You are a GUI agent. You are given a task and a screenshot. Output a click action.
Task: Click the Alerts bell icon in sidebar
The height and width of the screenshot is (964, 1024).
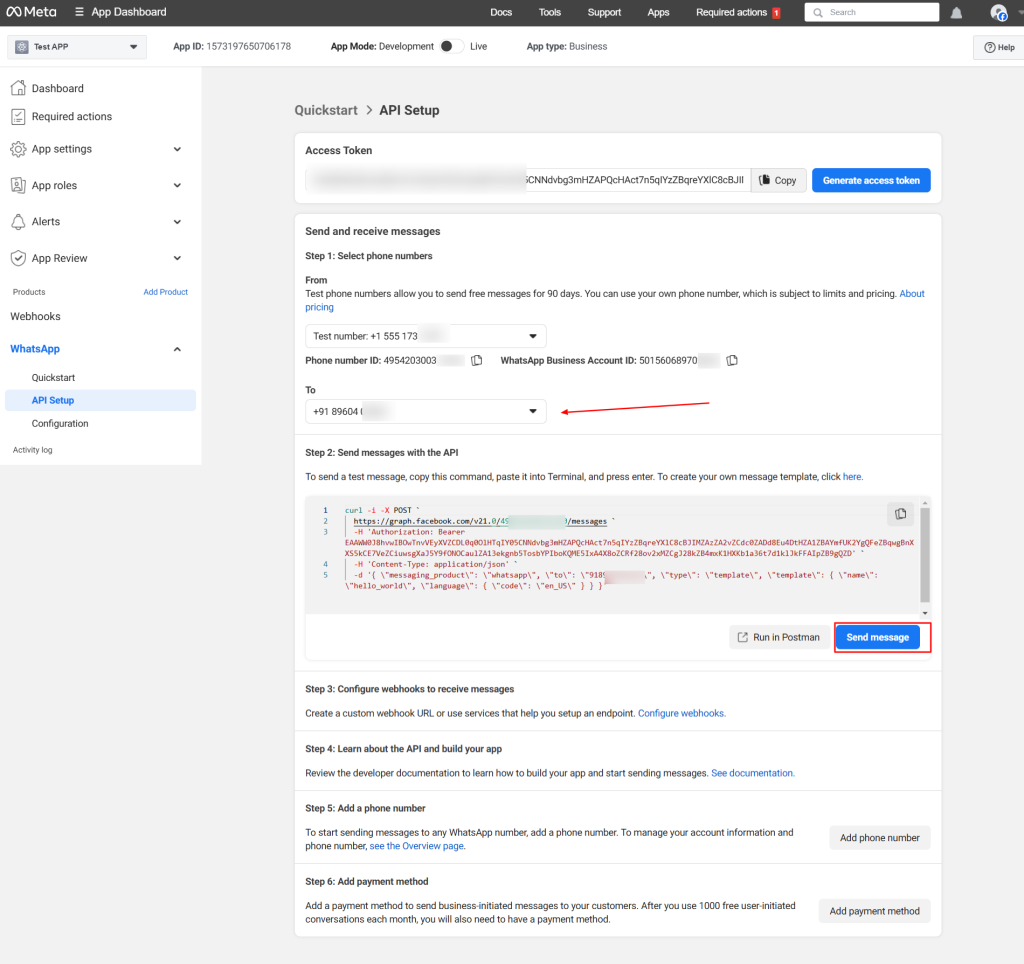[x=18, y=221]
